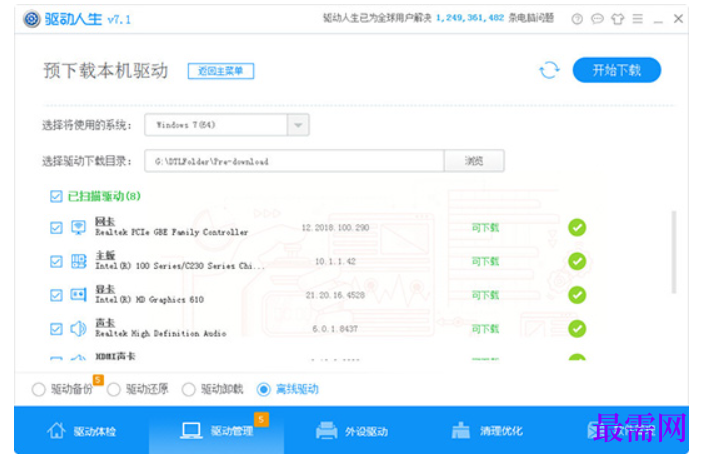
Task: Click green checkmark for Realtek PCIe driver
Action: (577, 227)
